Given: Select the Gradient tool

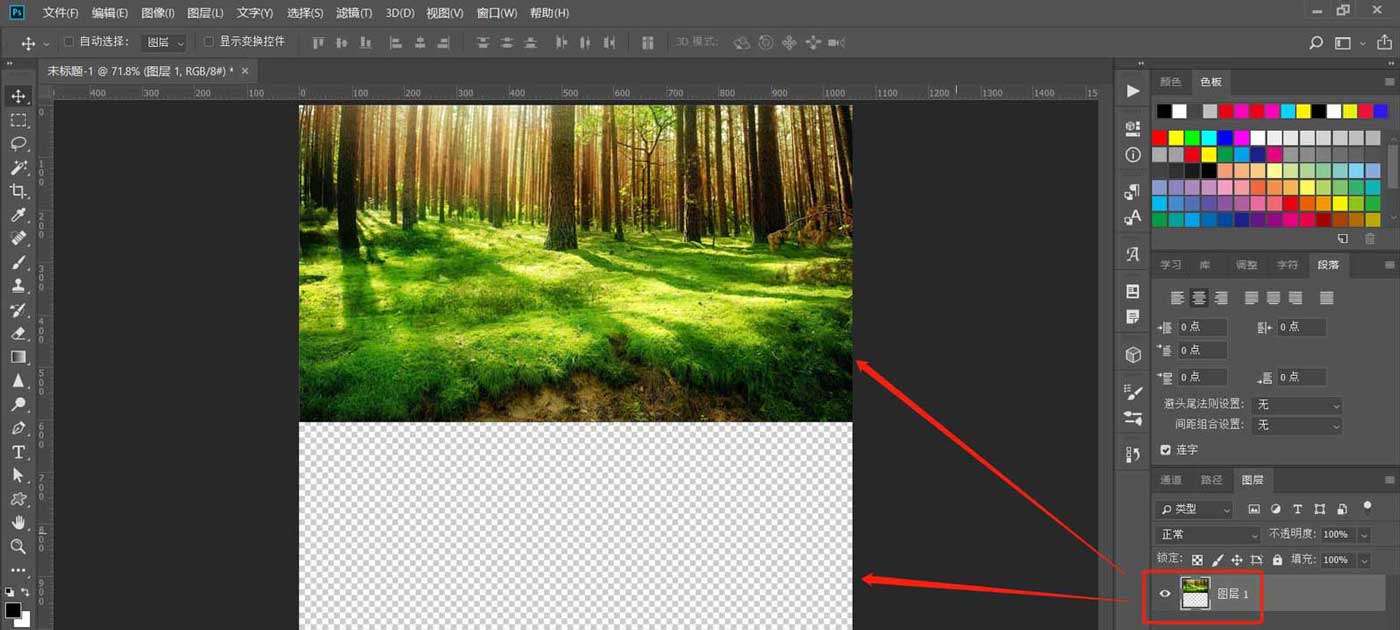Looking at the screenshot, I should 18,357.
